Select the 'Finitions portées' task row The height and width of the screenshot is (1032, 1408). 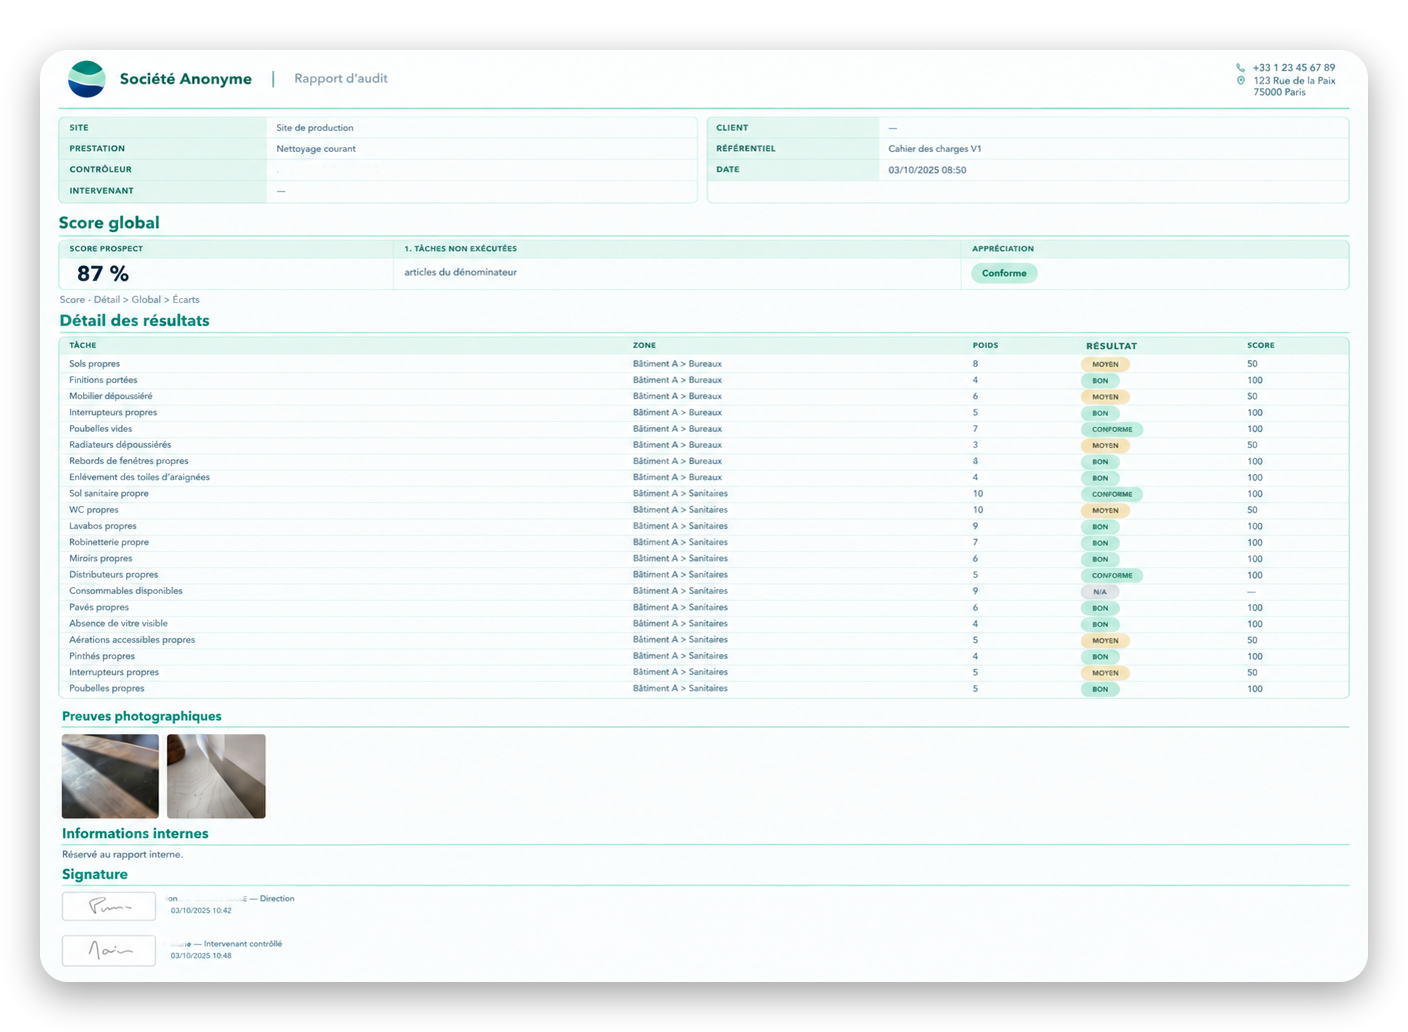click(704, 380)
